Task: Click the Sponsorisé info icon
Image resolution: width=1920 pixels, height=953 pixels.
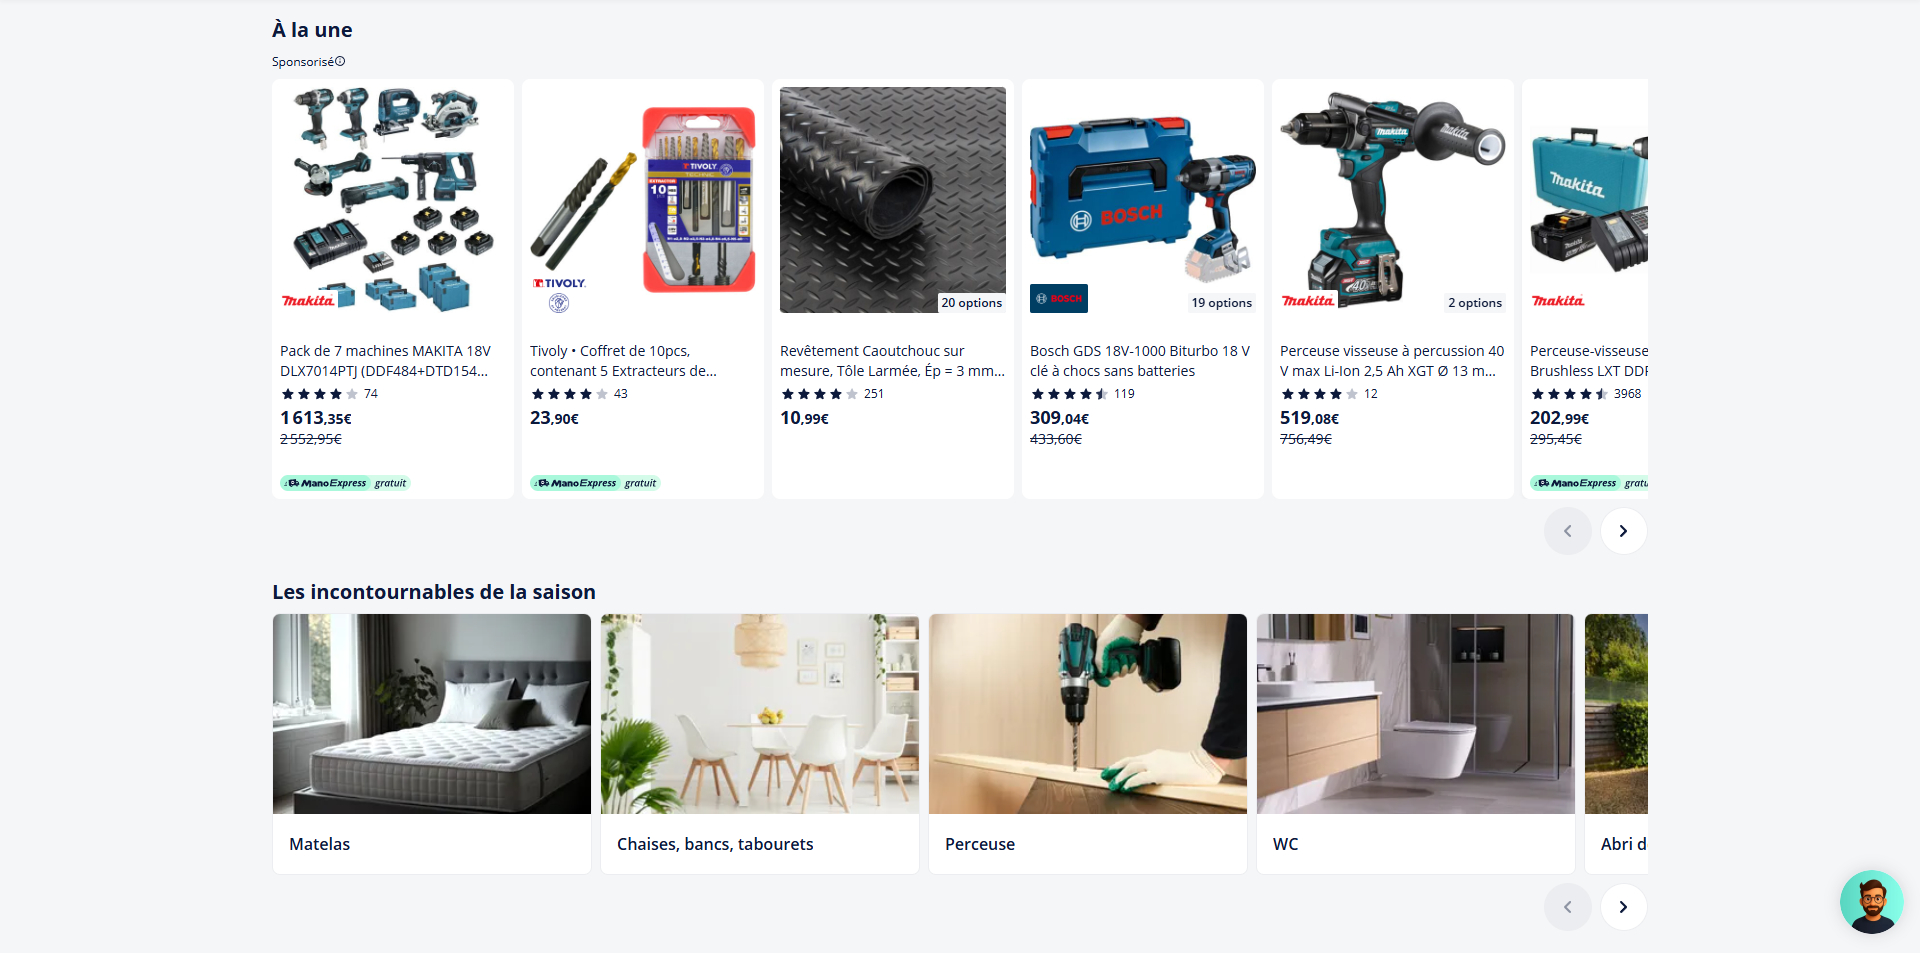Action: pos(340,62)
